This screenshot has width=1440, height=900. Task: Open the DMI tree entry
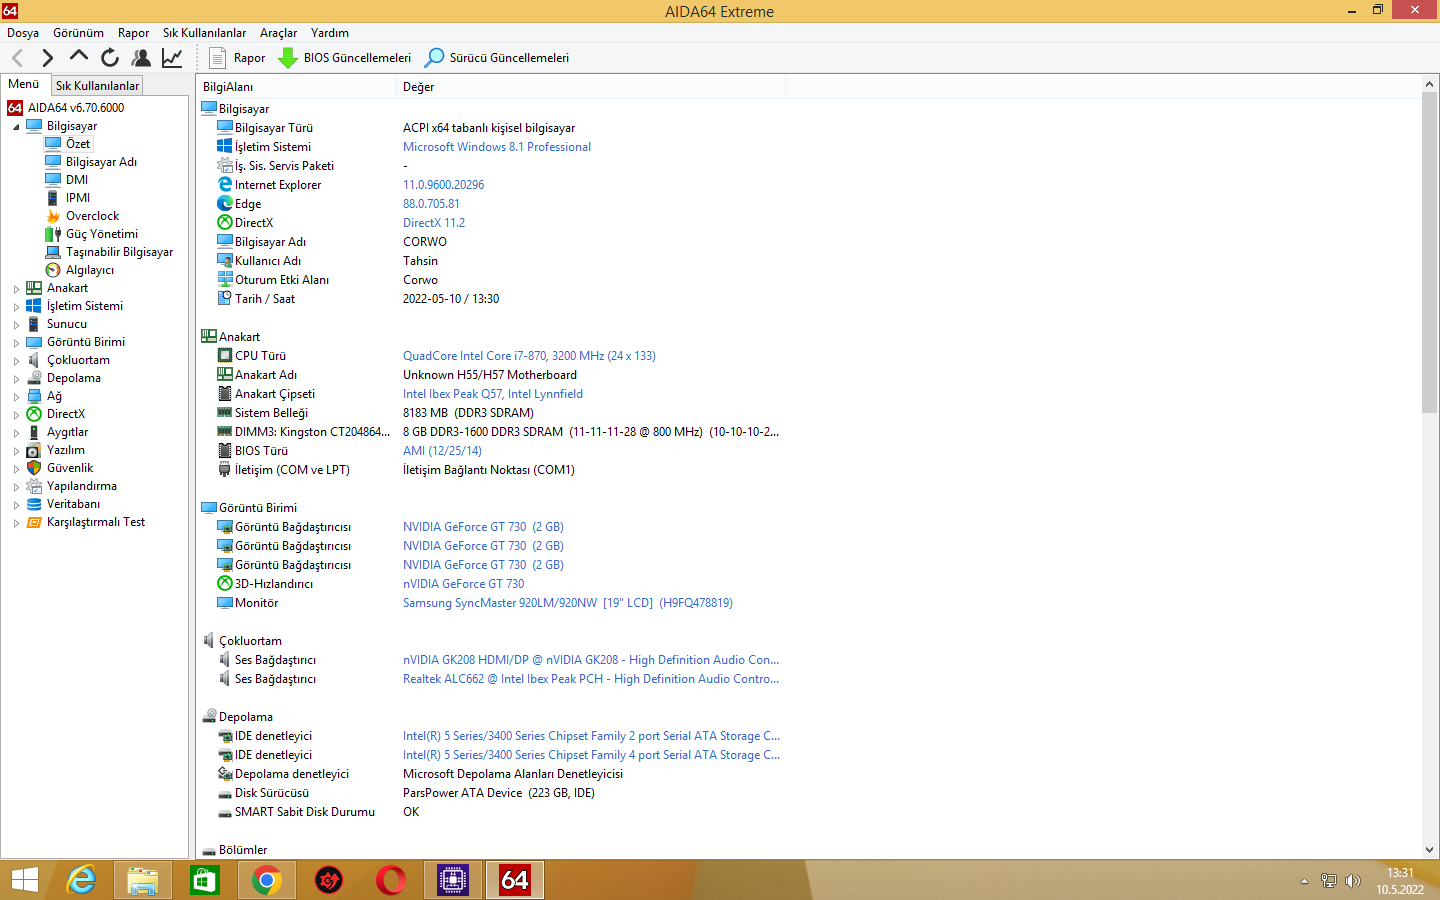pos(77,180)
